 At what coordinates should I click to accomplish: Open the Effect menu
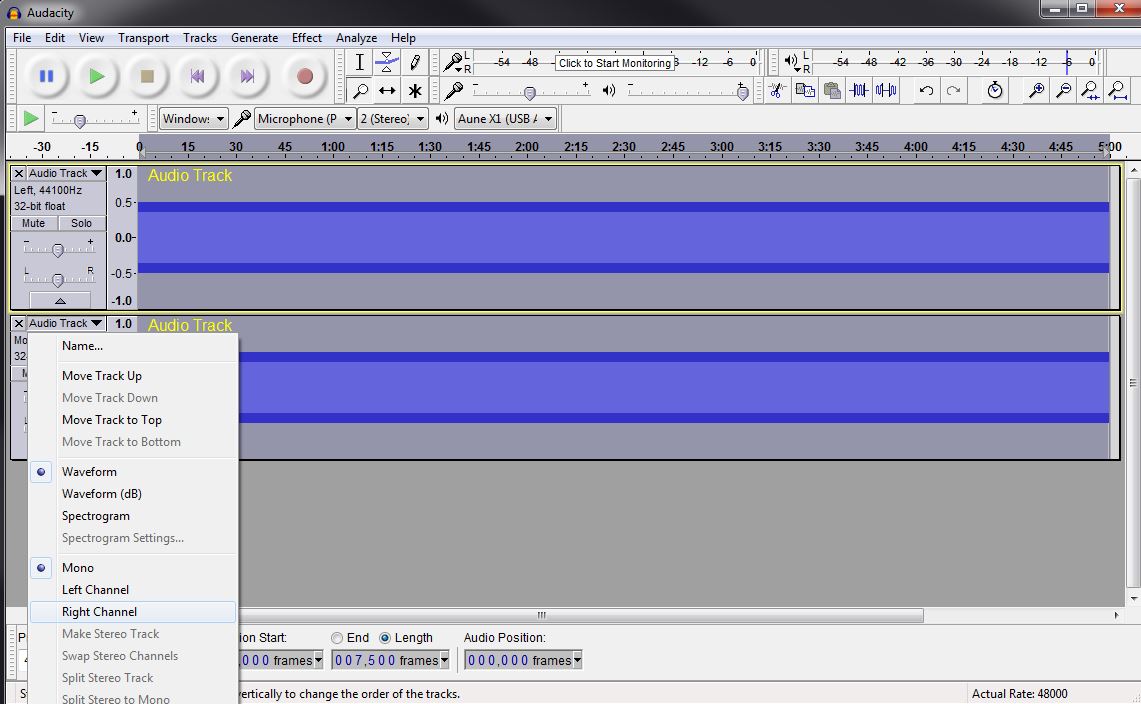[307, 38]
